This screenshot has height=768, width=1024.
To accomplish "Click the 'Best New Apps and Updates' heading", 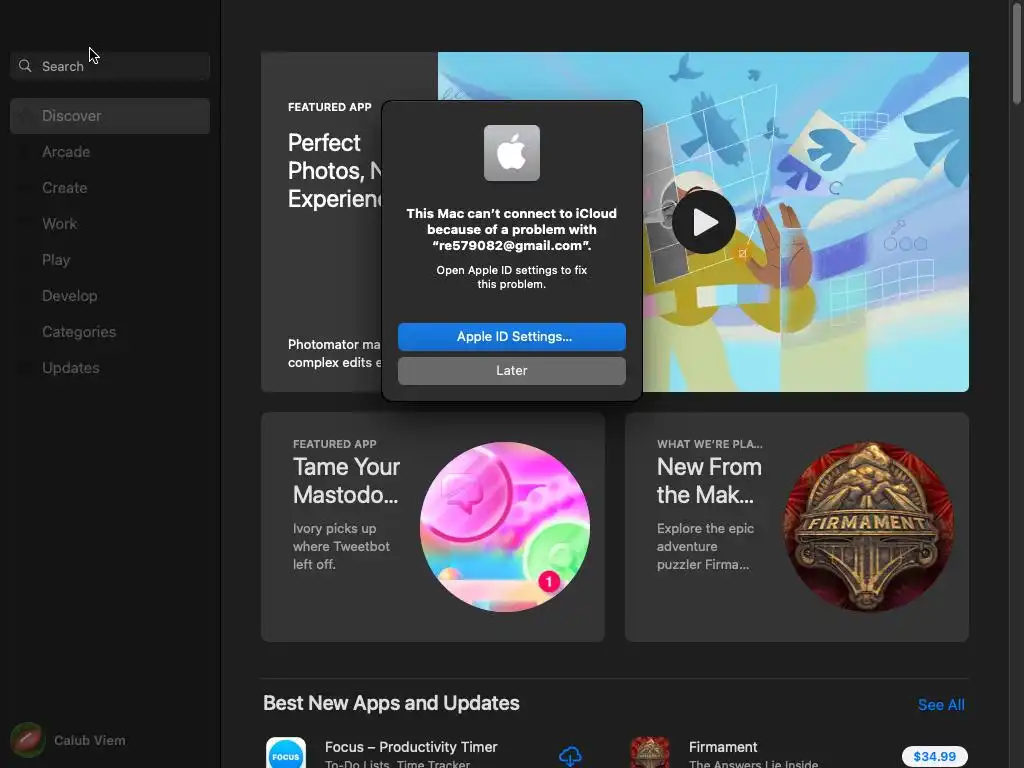I will (391, 703).
